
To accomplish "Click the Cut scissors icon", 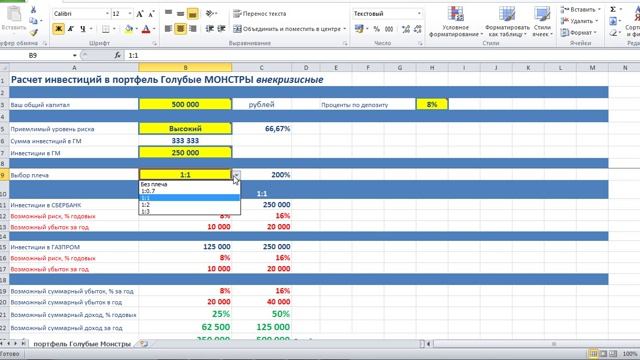I will coord(33,9).
